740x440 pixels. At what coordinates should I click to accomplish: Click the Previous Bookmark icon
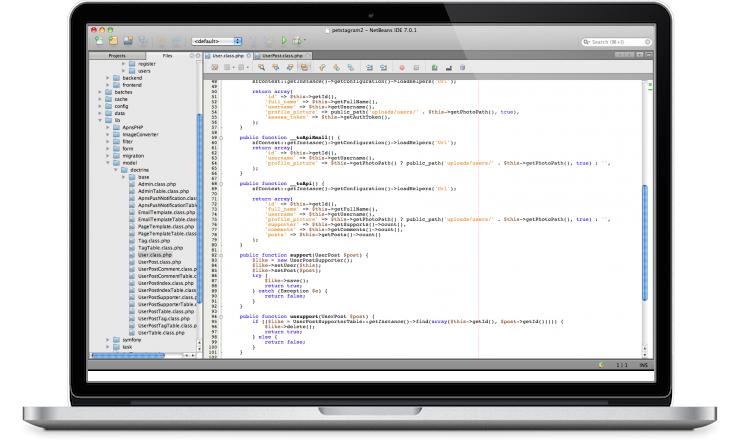[x=322, y=68]
